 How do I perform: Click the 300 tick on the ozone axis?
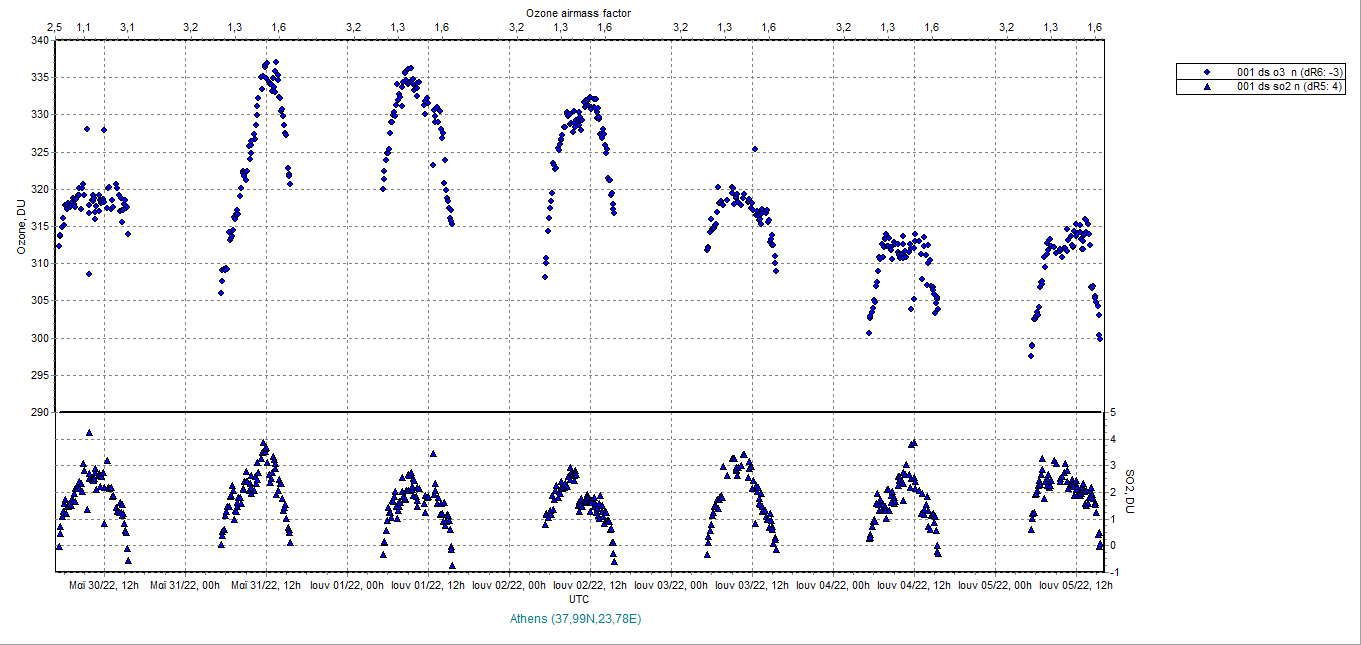coord(40,338)
